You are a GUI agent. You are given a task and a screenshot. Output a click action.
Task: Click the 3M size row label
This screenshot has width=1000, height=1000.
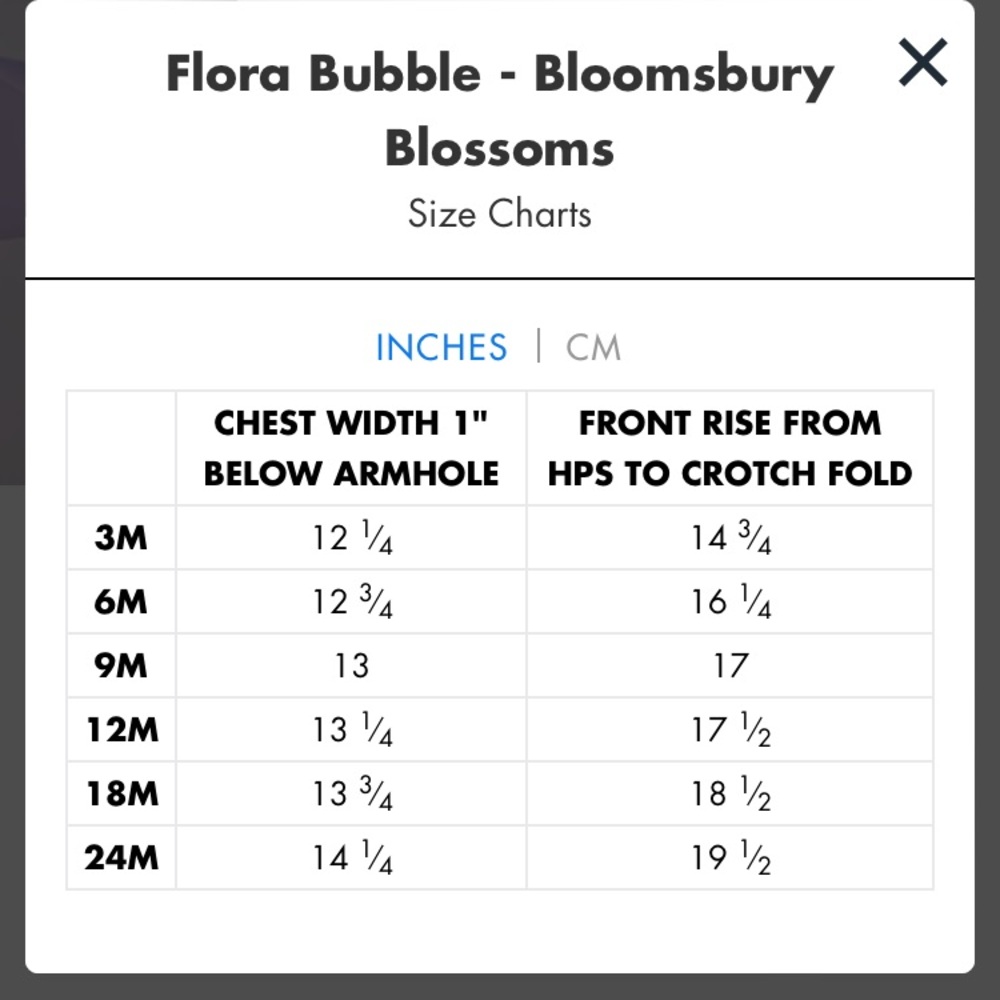click(x=121, y=538)
